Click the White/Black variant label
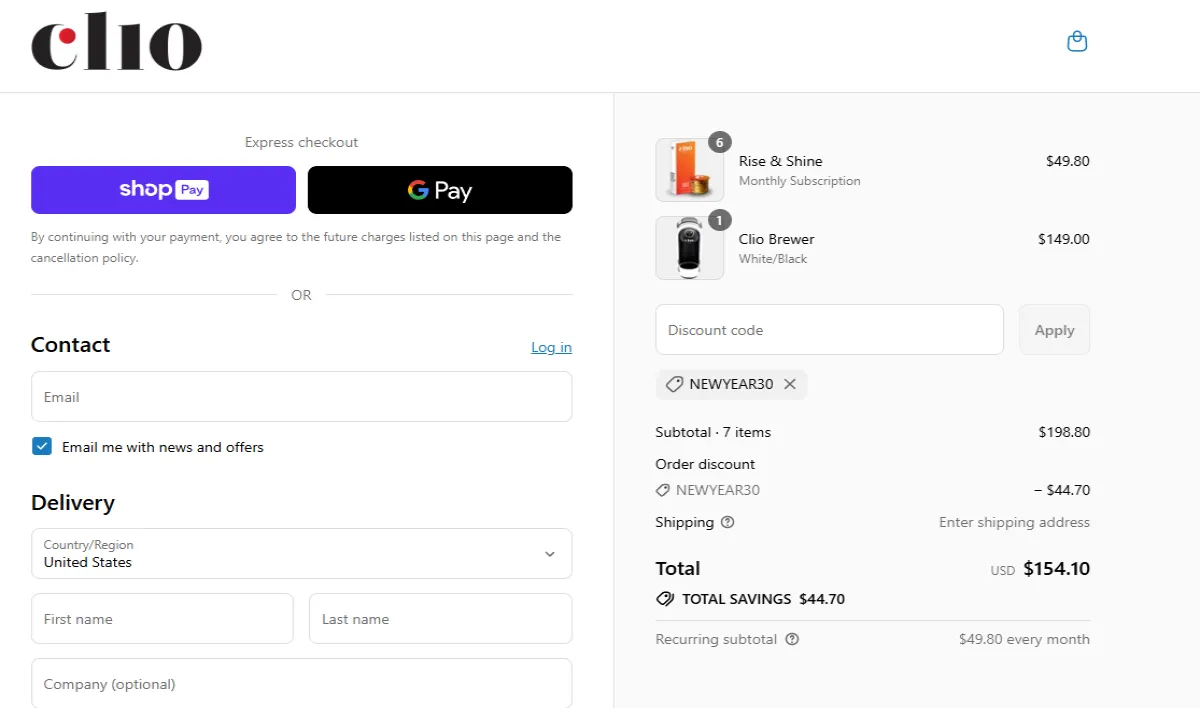The width and height of the screenshot is (1200, 708). click(x=773, y=259)
